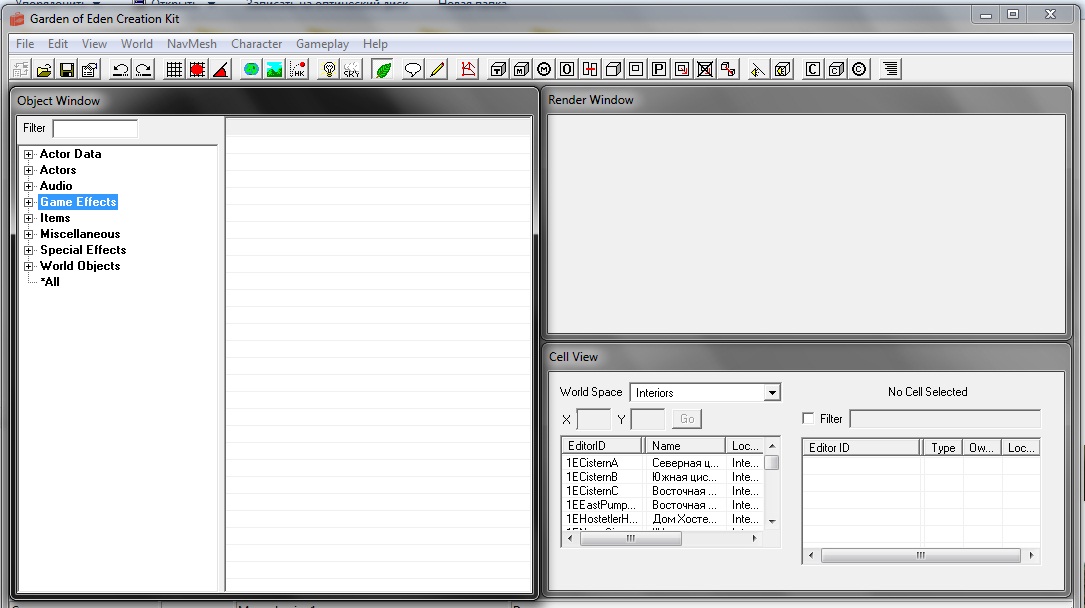This screenshot has width=1085, height=608.
Task: Open the Character menu
Action: [x=257, y=44]
